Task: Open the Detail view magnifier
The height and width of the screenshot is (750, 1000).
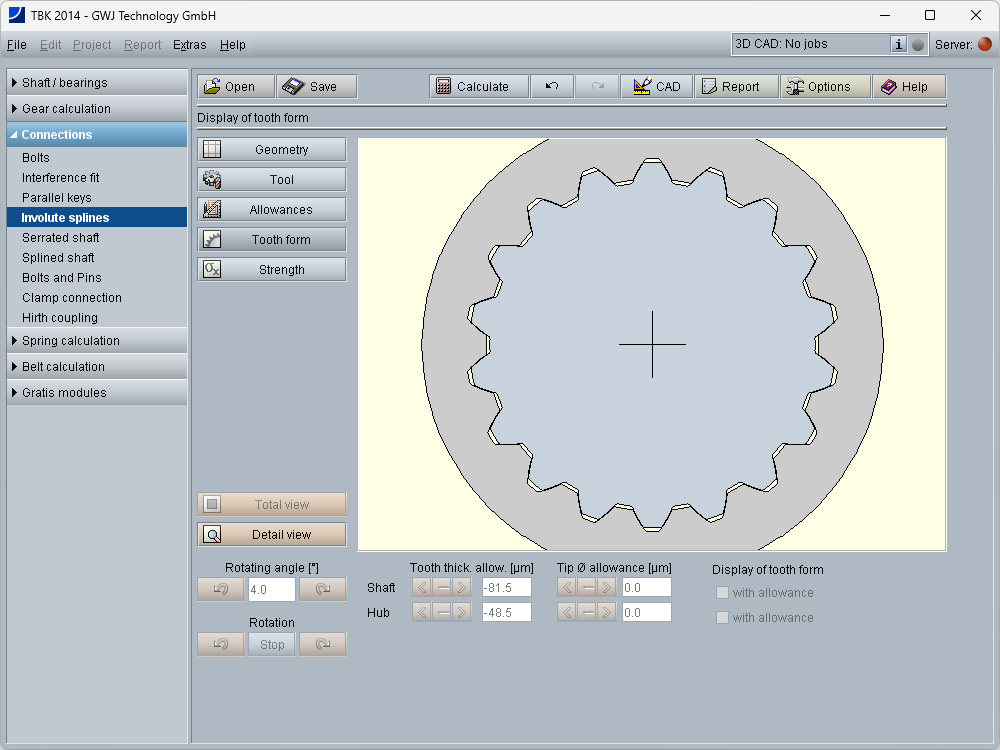Action: tap(271, 535)
